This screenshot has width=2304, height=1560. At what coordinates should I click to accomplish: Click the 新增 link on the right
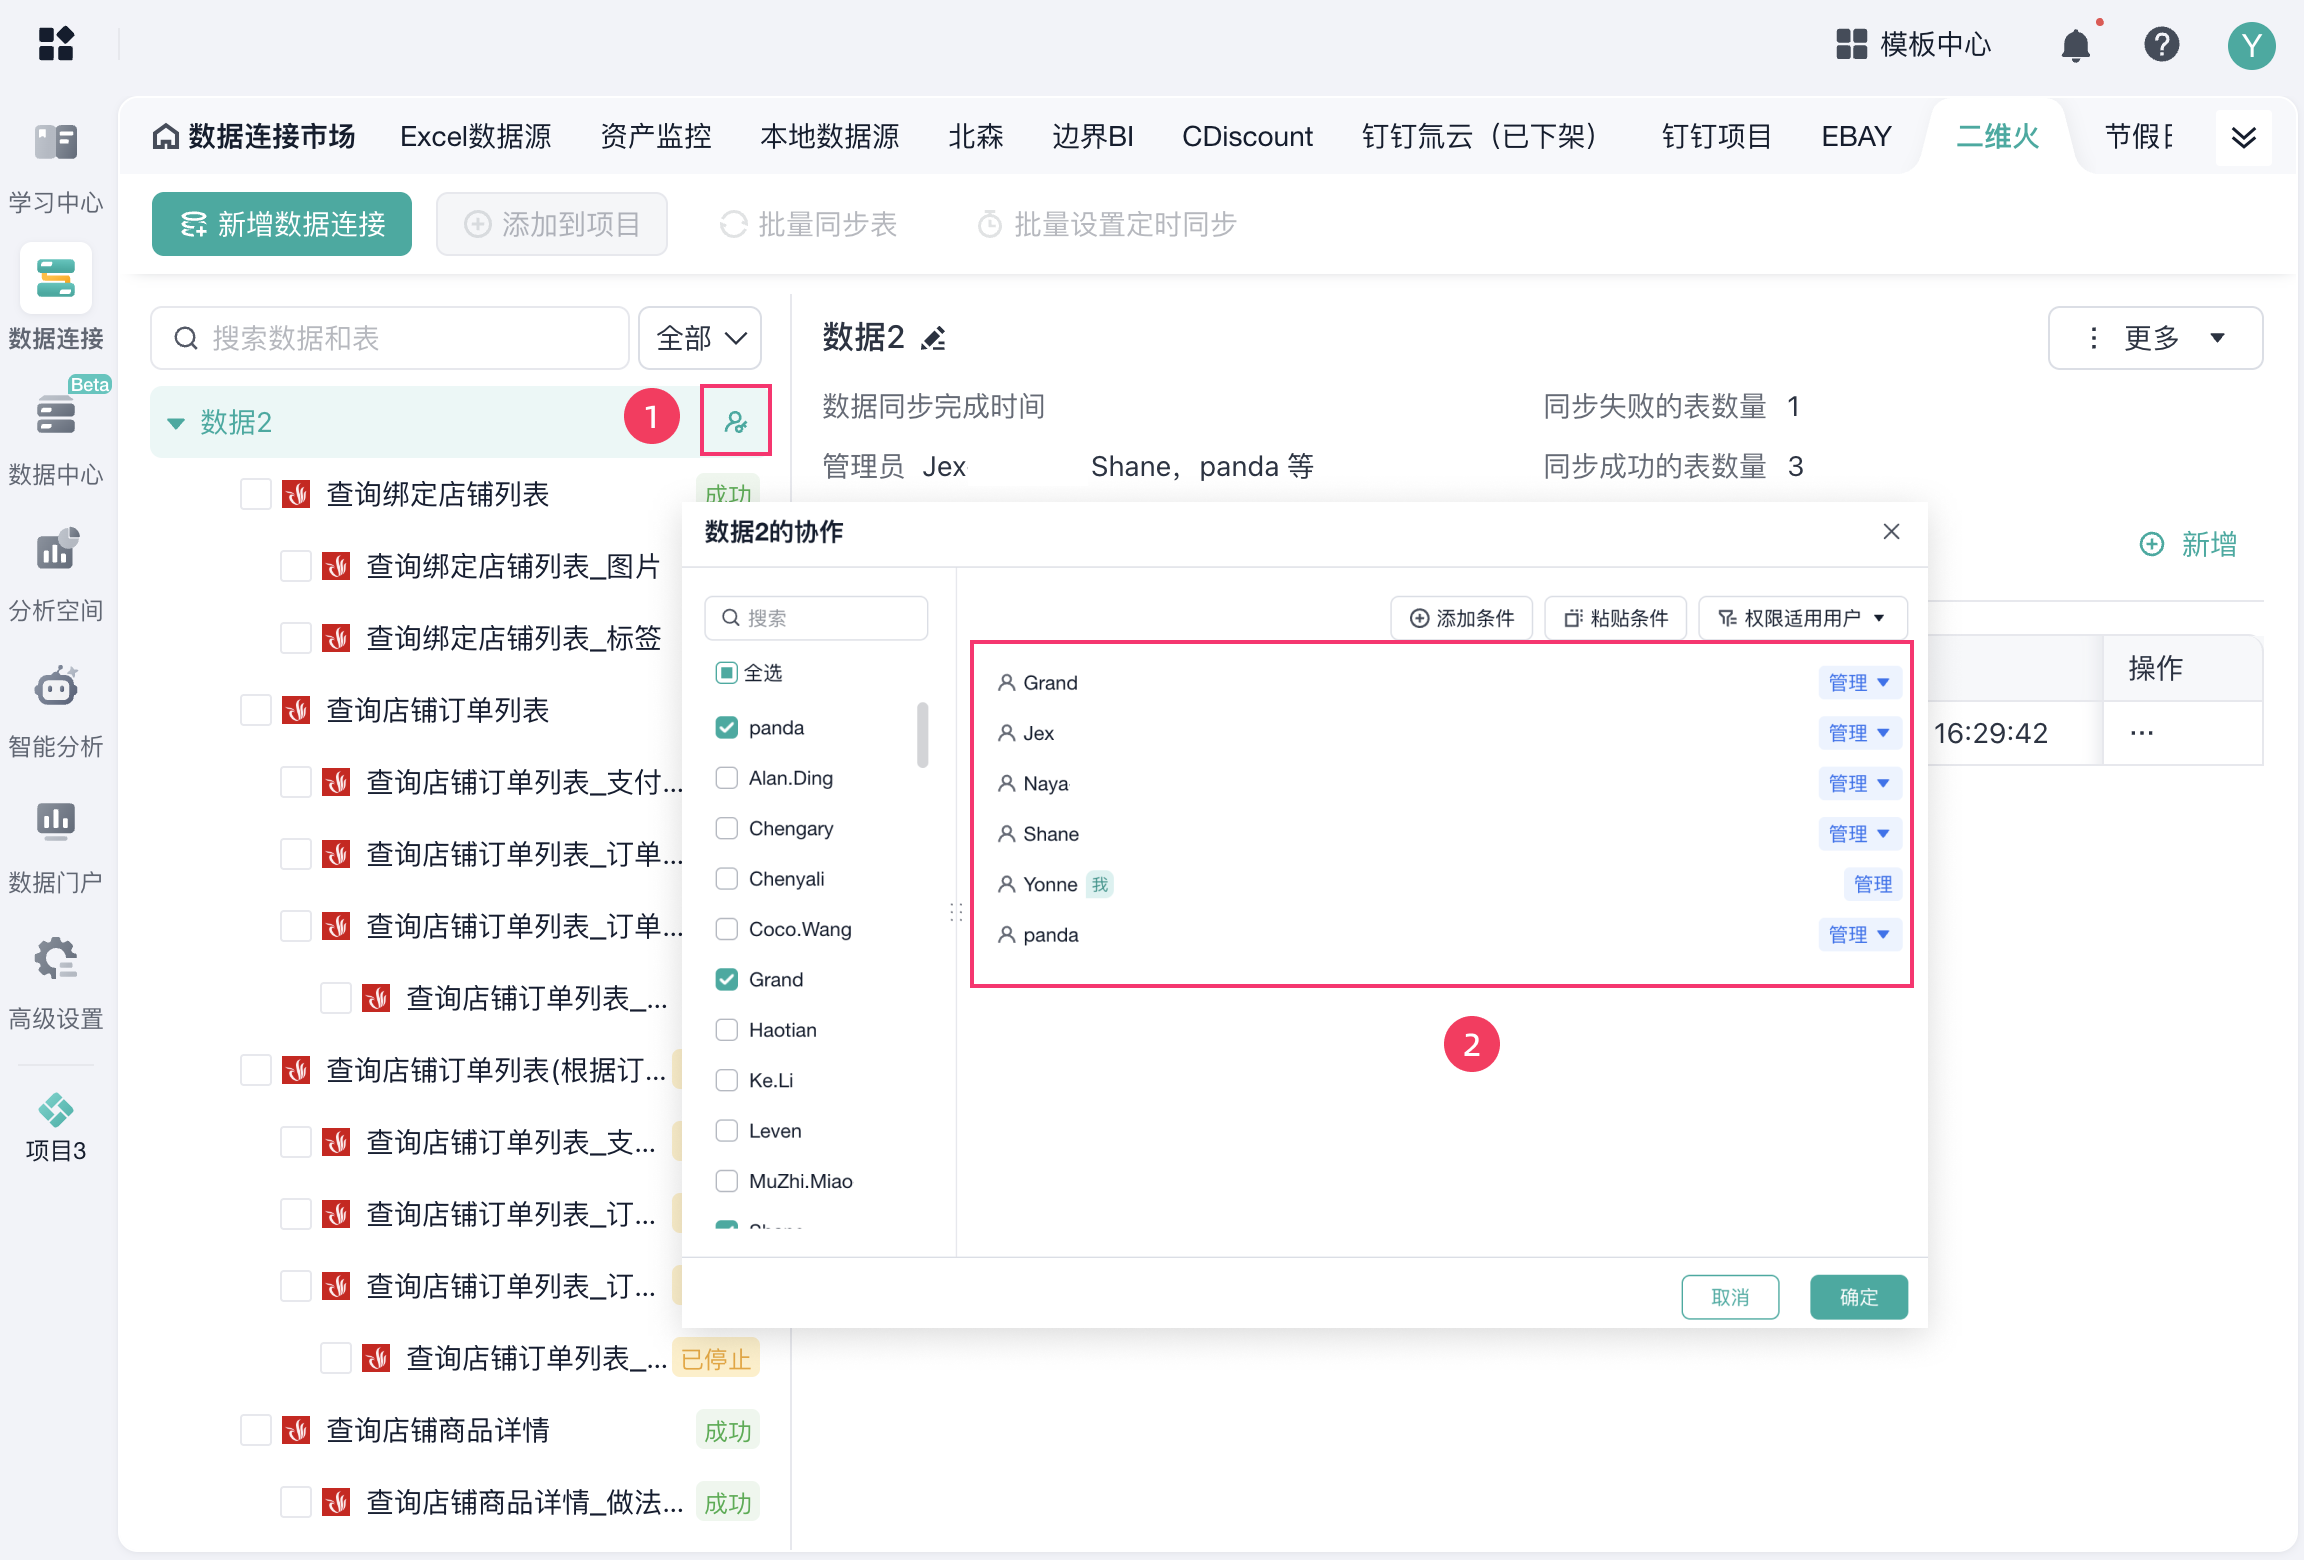pos(2188,544)
